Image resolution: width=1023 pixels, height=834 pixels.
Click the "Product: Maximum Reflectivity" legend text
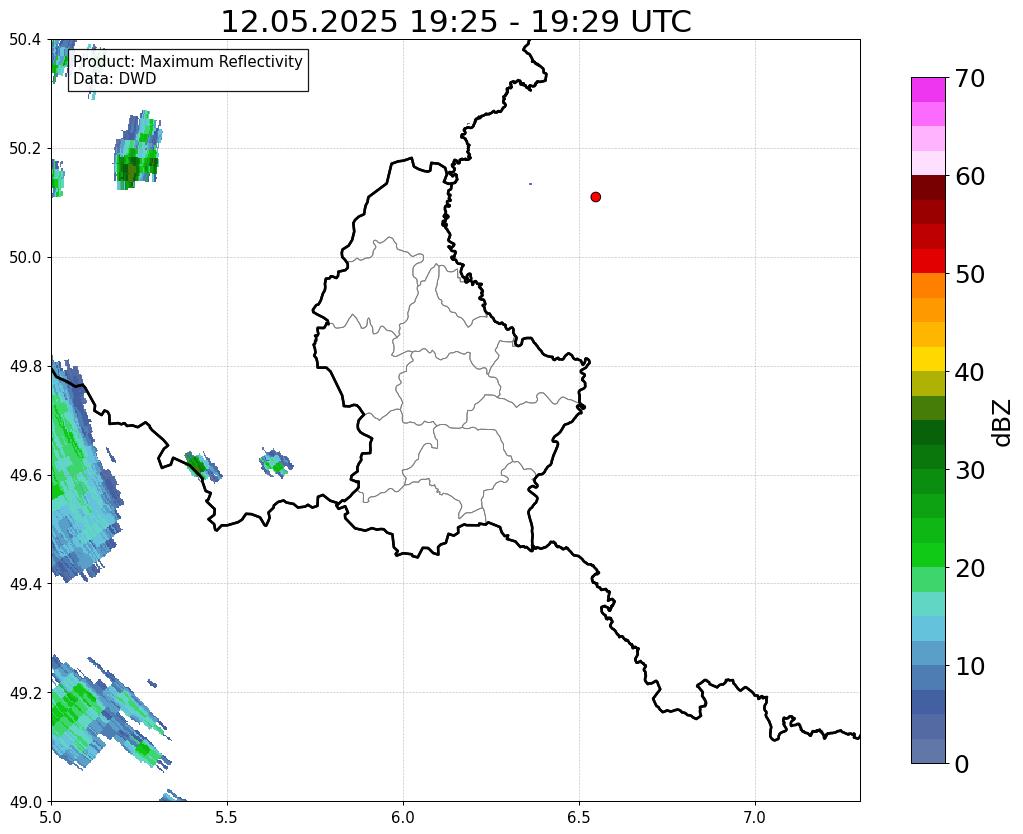pyautogui.click(x=188, y=61)
